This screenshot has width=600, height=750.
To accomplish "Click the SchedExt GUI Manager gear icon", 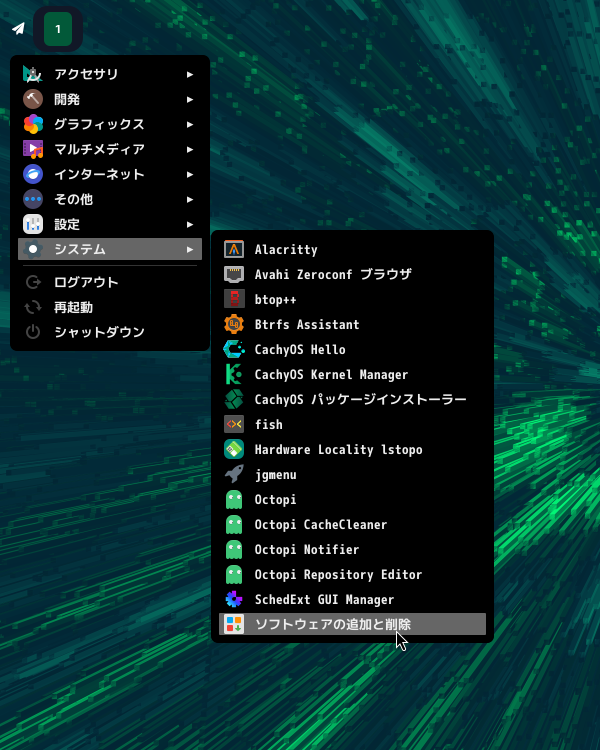I will pos(234,599).
